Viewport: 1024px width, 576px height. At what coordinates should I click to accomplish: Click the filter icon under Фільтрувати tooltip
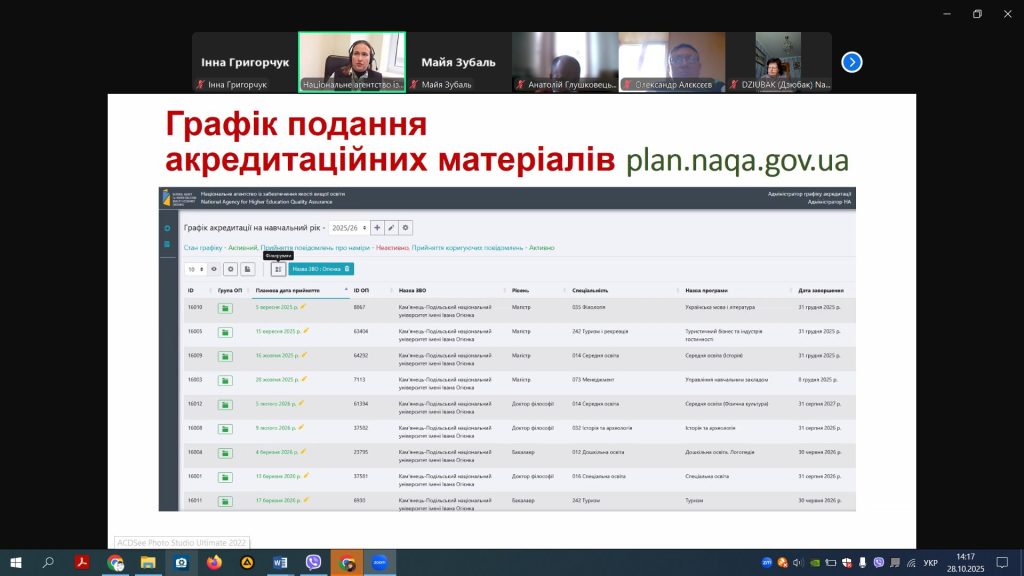278,269
